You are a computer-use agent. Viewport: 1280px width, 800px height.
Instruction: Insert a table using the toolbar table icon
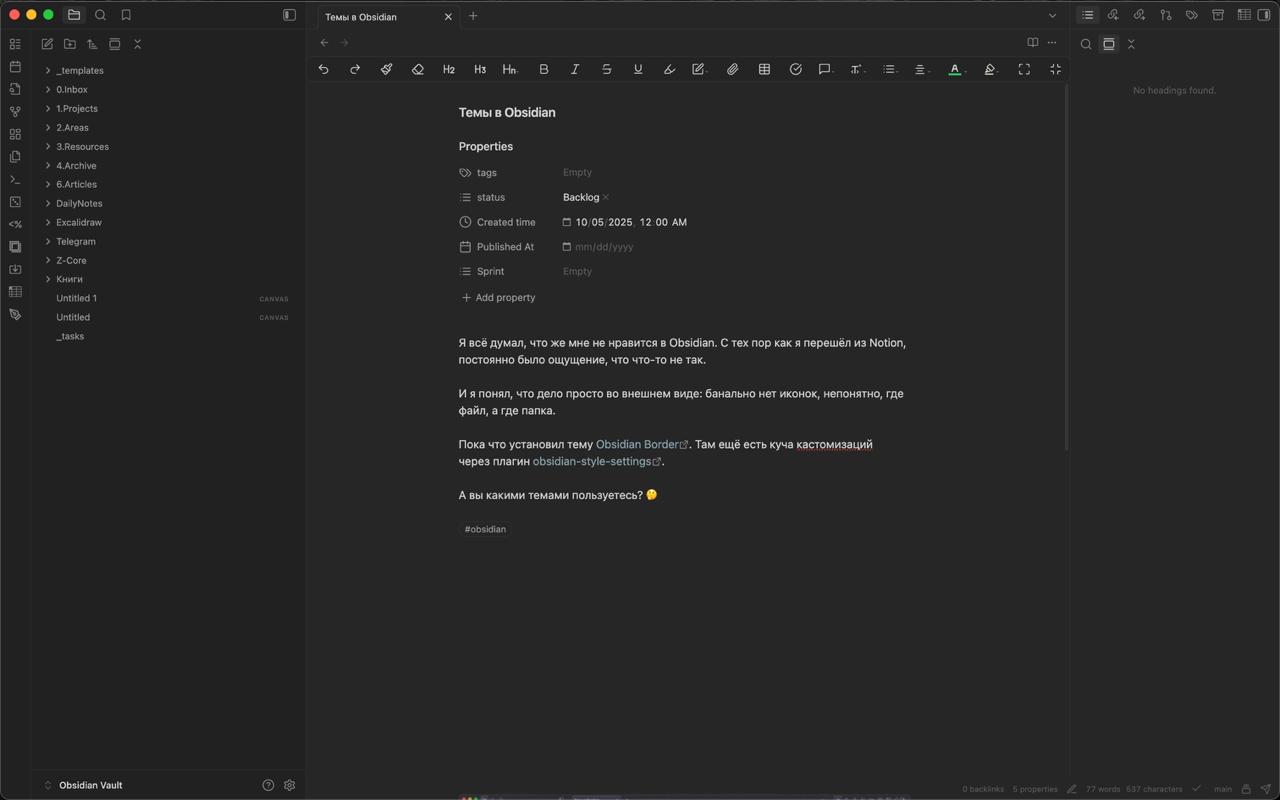[x=765, y=69]
